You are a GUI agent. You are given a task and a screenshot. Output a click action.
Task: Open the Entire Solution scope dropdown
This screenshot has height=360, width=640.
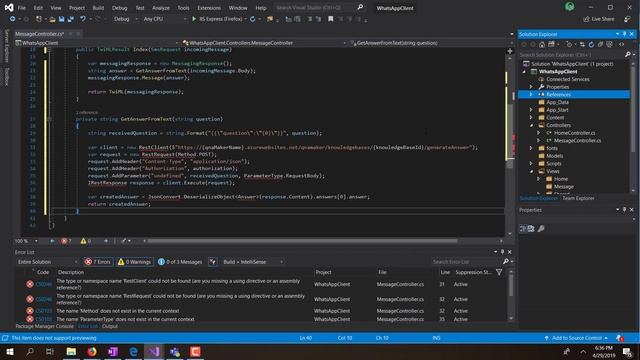pyautogui.click(x=47, y=262)
